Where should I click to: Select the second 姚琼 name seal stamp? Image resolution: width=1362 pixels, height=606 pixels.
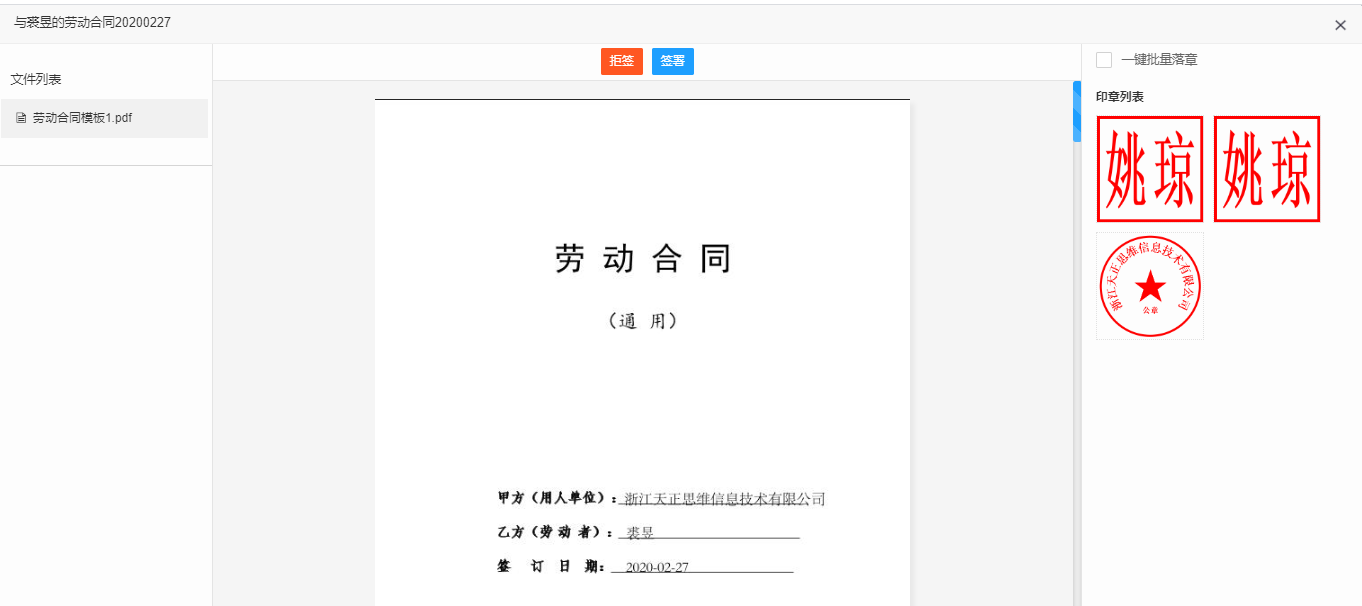(1266, 168)
